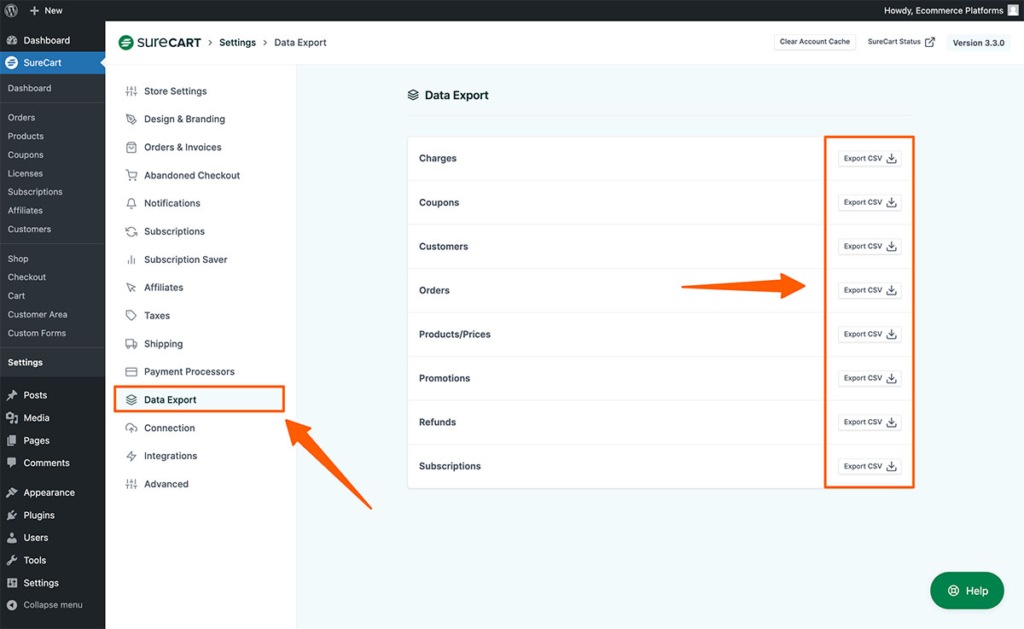Viewport: 1024px width, 629px height.
Task: Open Plugins in WordPress sidebar
Action: tap(39, 515)
